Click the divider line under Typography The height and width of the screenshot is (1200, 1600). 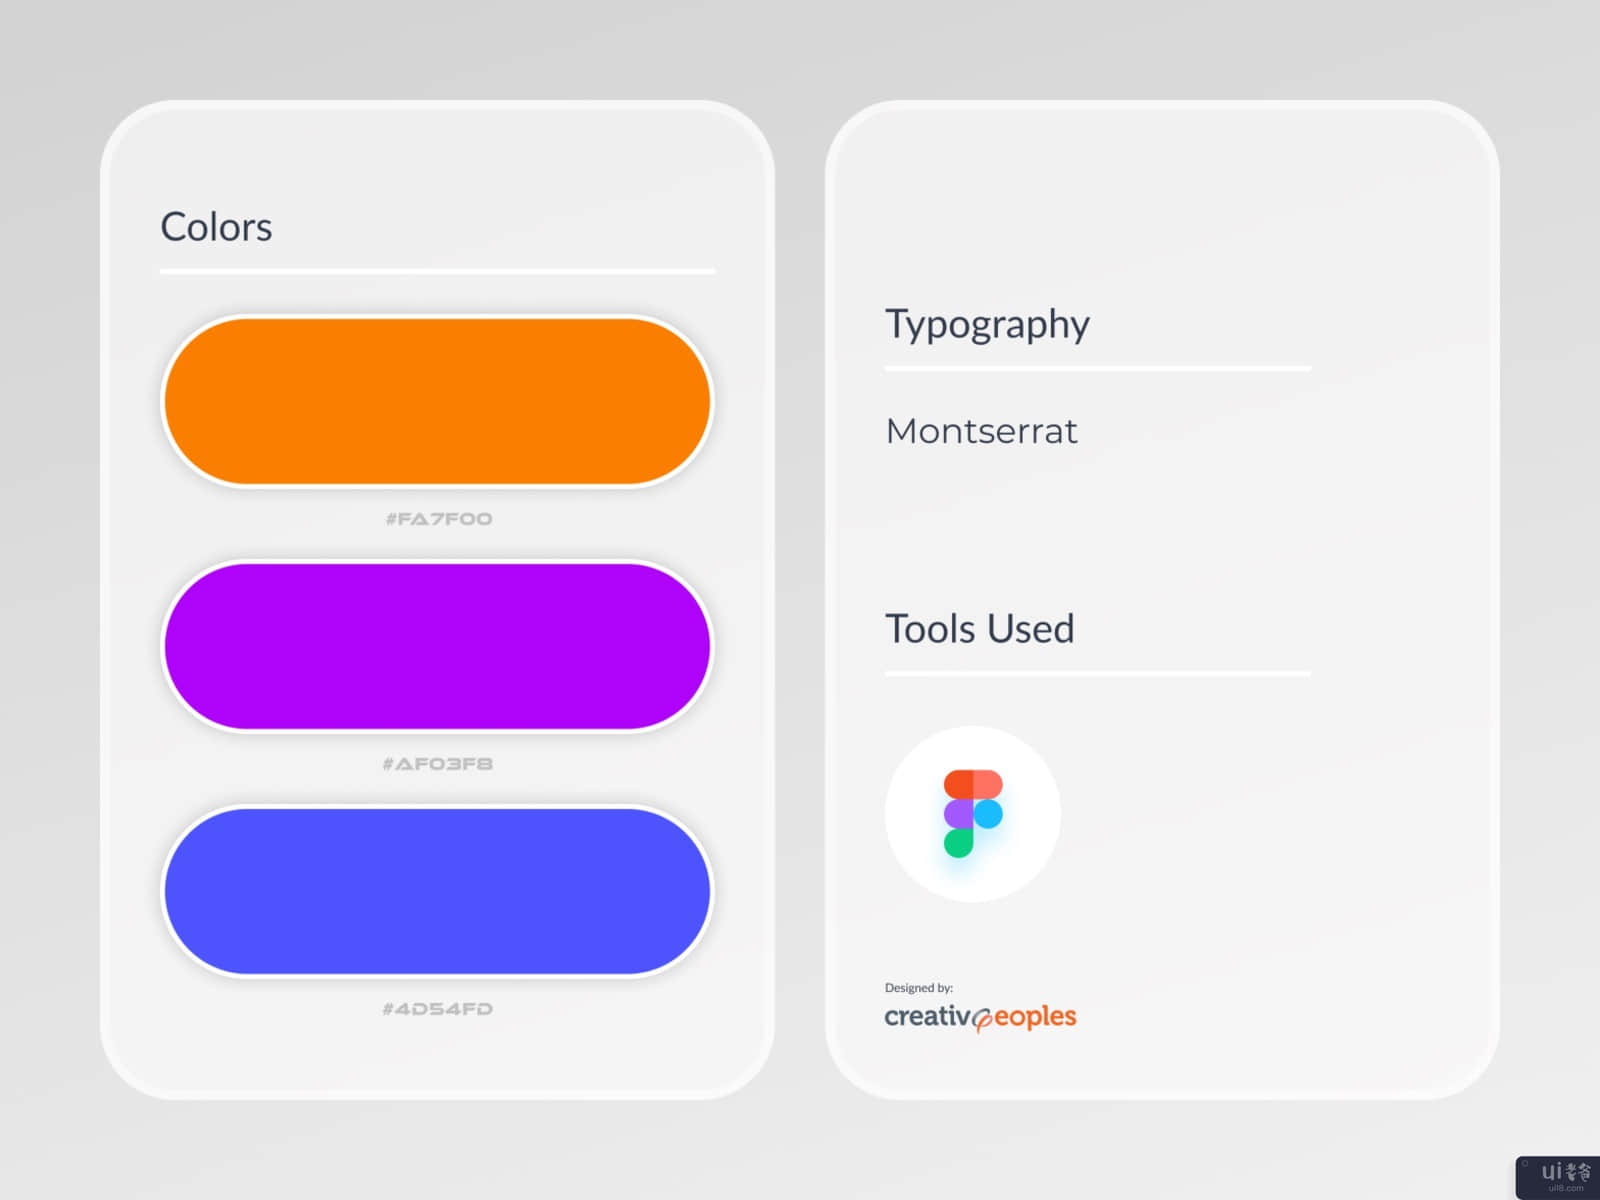click(1097, 369)
